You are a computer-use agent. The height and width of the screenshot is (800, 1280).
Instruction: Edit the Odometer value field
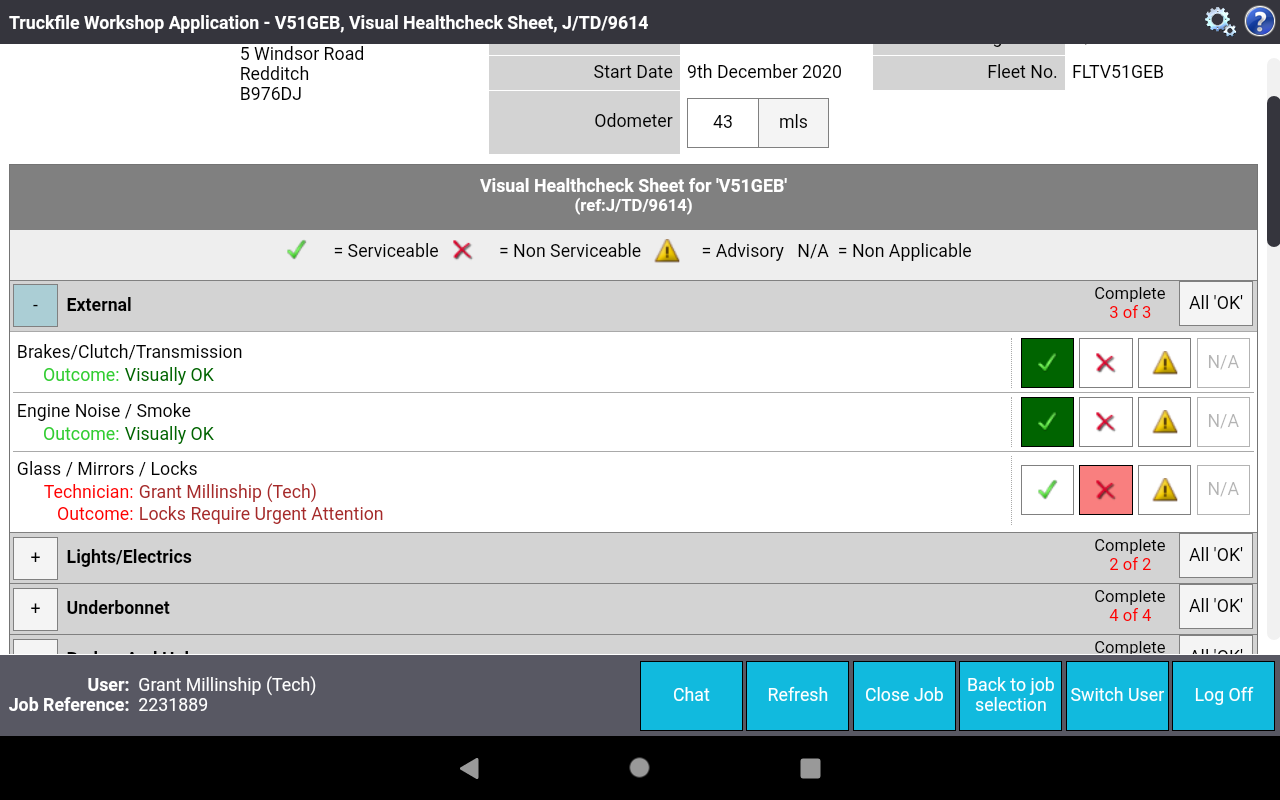723,122
